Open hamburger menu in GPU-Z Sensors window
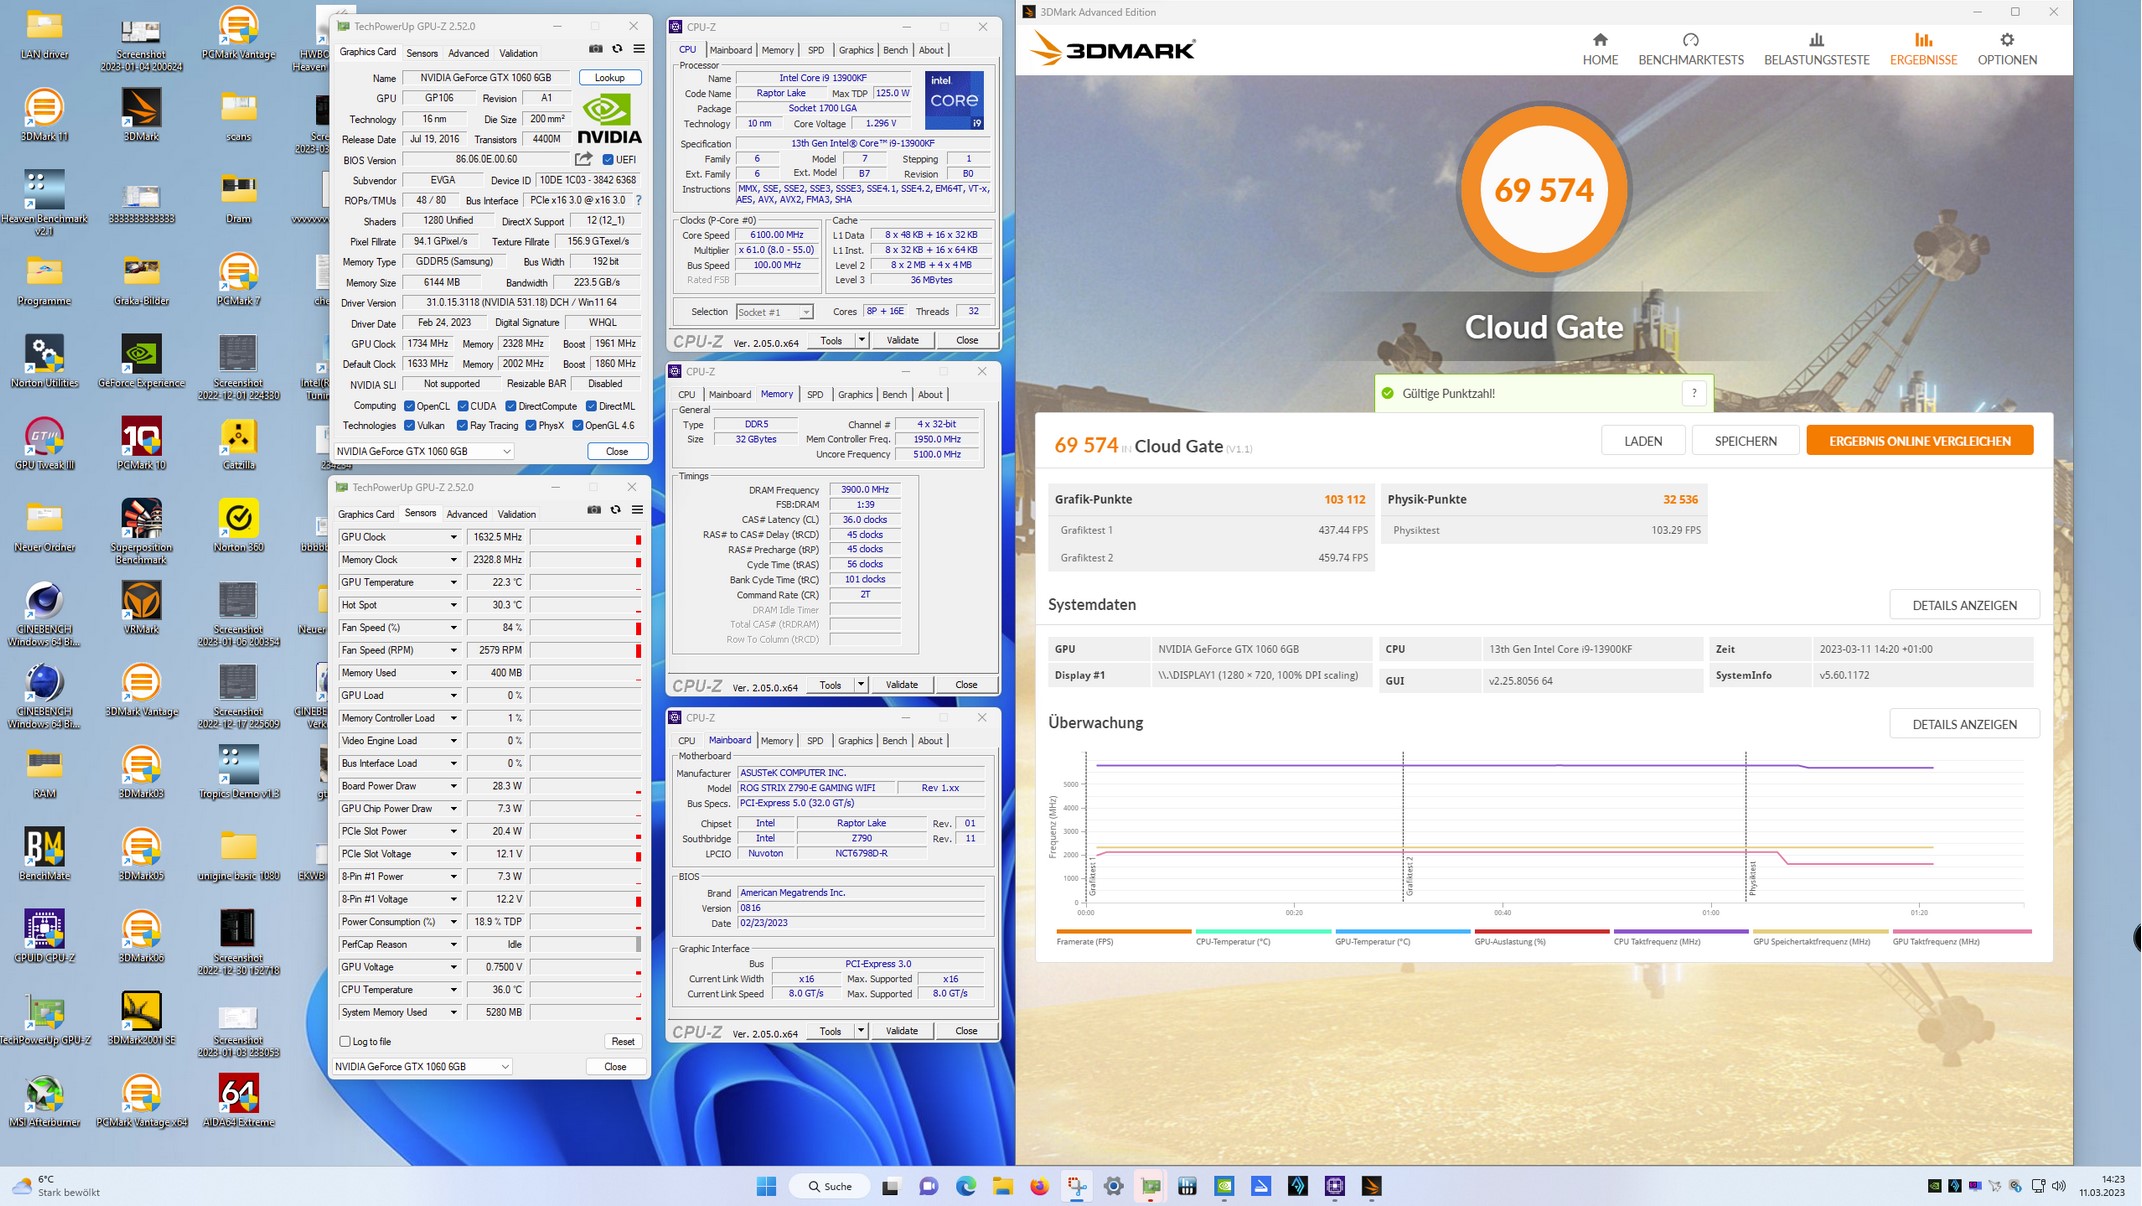Viewport: 2142px width, 1206px height. [x=637, y=510]
